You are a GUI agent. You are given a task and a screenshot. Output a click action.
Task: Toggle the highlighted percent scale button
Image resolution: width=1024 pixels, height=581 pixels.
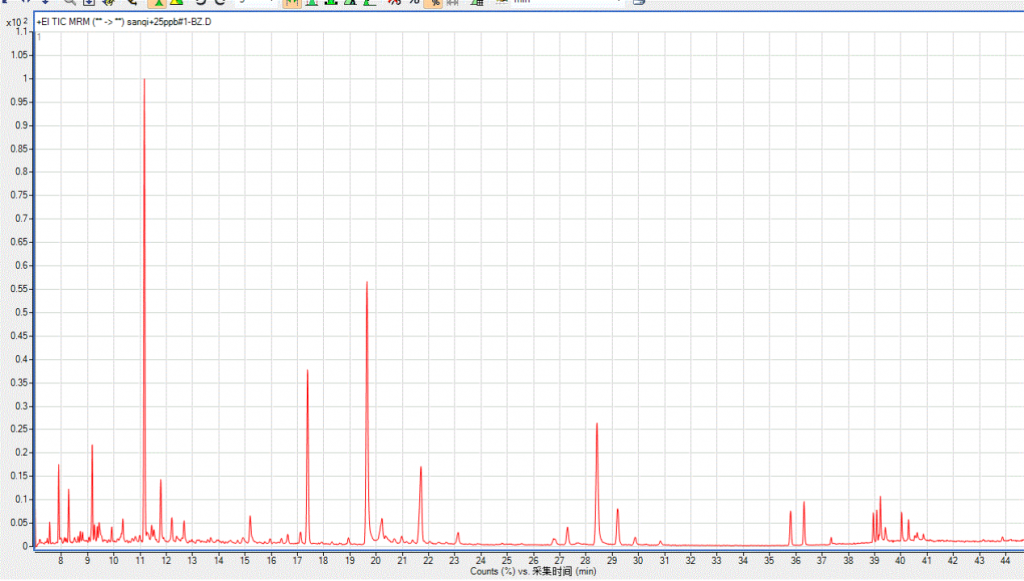tap(435, 3)
